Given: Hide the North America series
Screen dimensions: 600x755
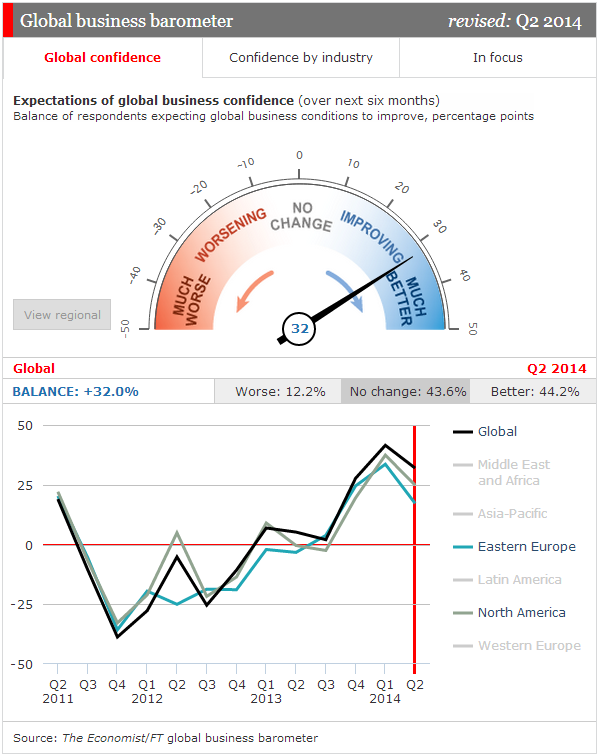Looking at the screenshot, I should (x=520, y=613).
